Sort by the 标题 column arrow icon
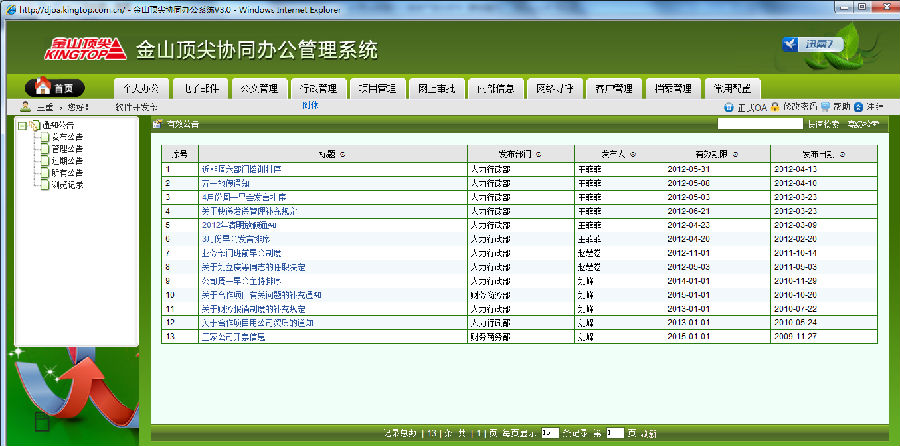The width and height of the screenshot is (900, 446). pyautogui.click(x=343, y=155)
